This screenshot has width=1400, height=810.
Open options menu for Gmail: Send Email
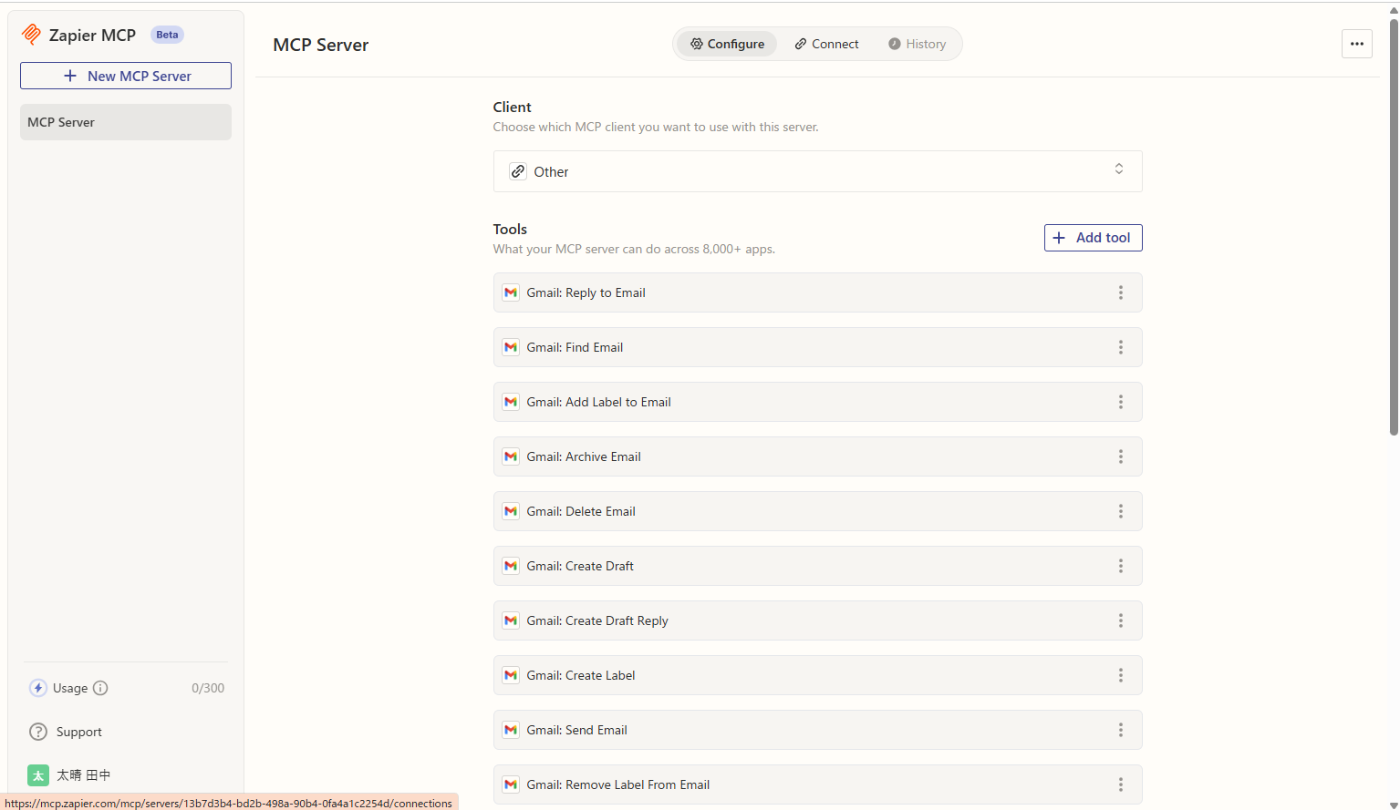coord(1121,730)
